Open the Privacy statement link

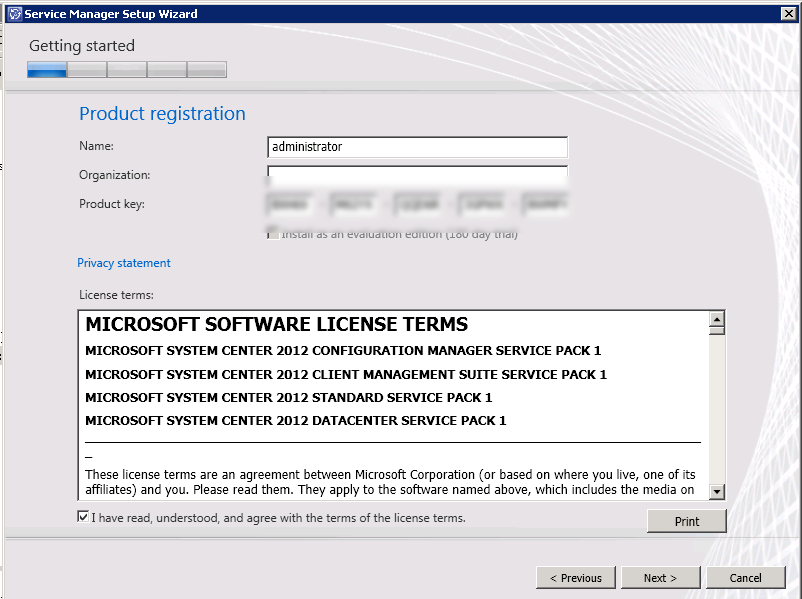pos(124,263)
